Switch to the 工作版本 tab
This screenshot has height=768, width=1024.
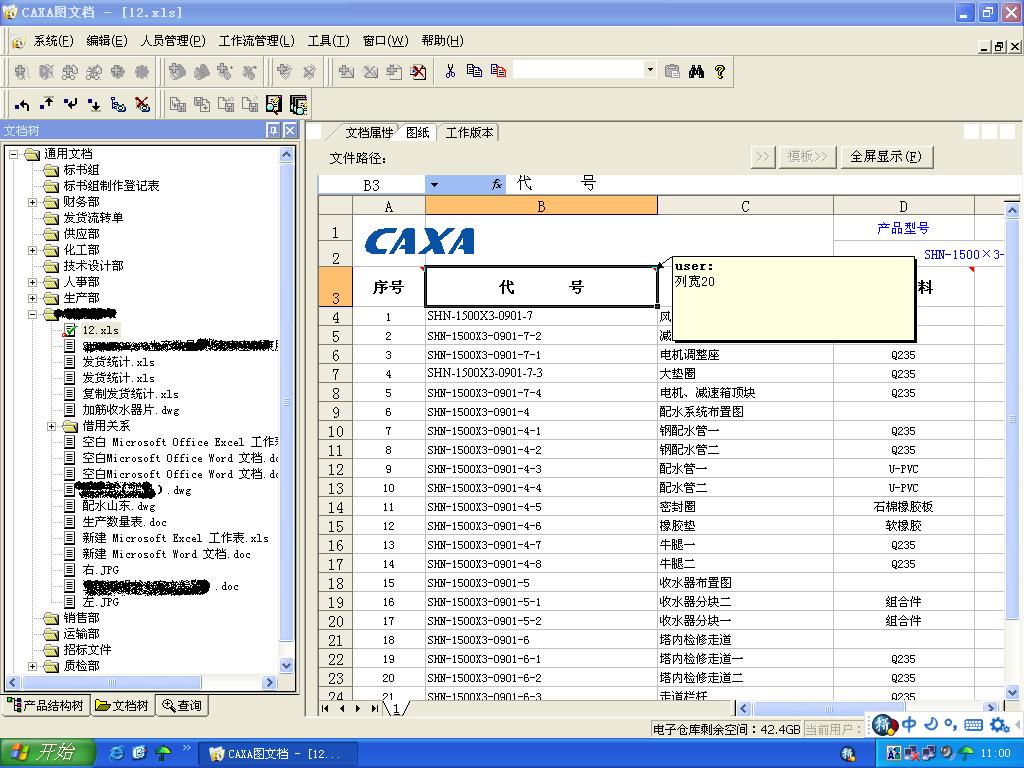pos(469,133)
